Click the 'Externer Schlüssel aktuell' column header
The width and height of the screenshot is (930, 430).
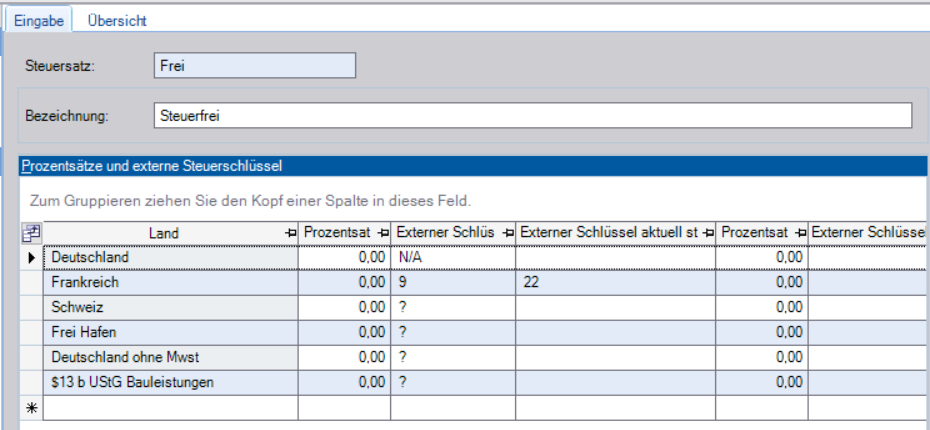click(608, 233)
